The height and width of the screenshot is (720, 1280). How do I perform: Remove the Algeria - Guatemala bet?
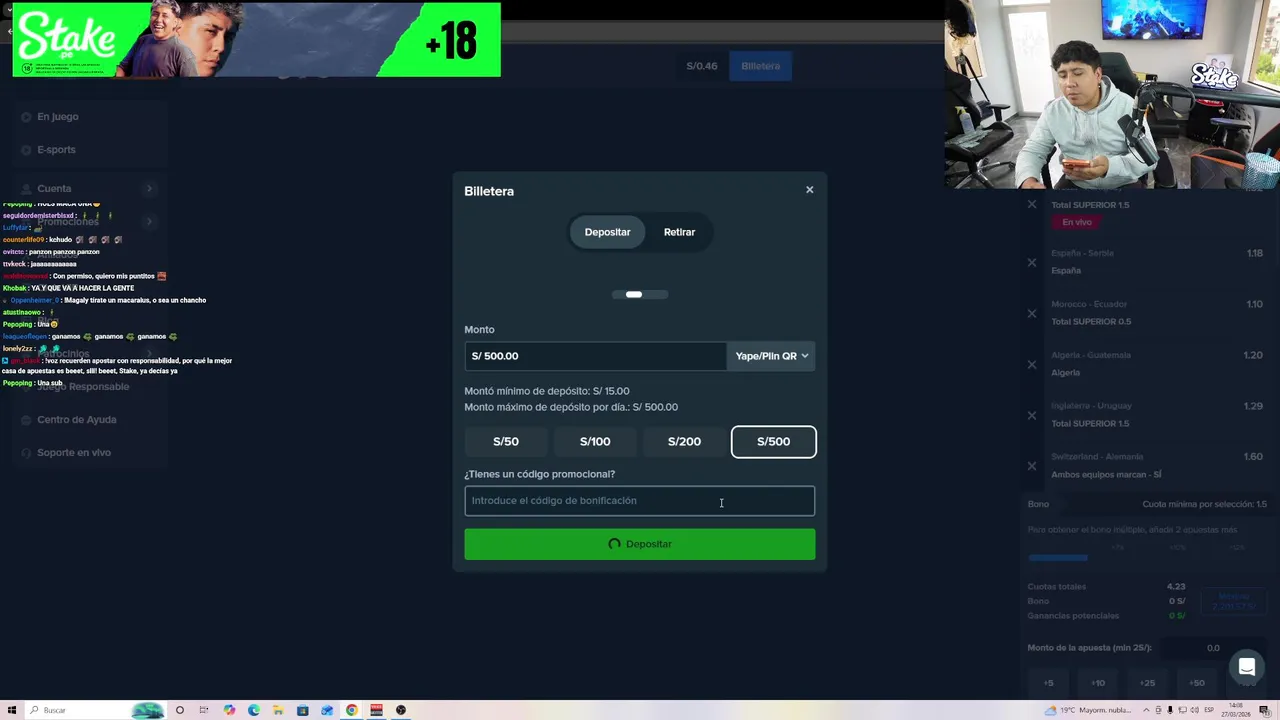pos(1032,364)
